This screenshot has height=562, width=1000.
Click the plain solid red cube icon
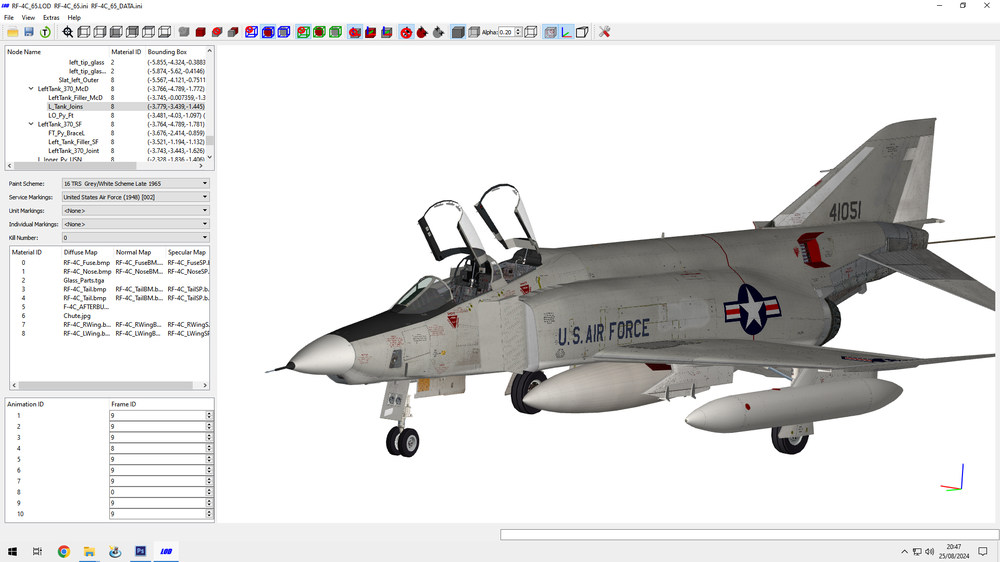point(200,32)
